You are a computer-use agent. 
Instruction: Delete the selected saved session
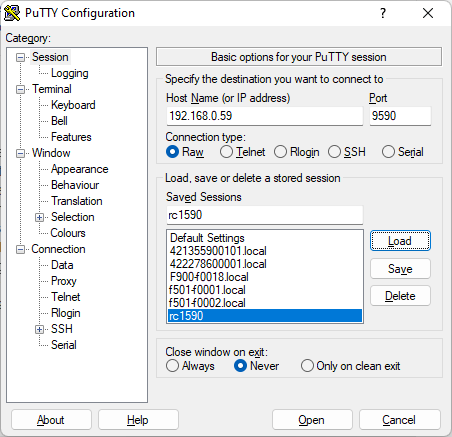click(400, 296)
